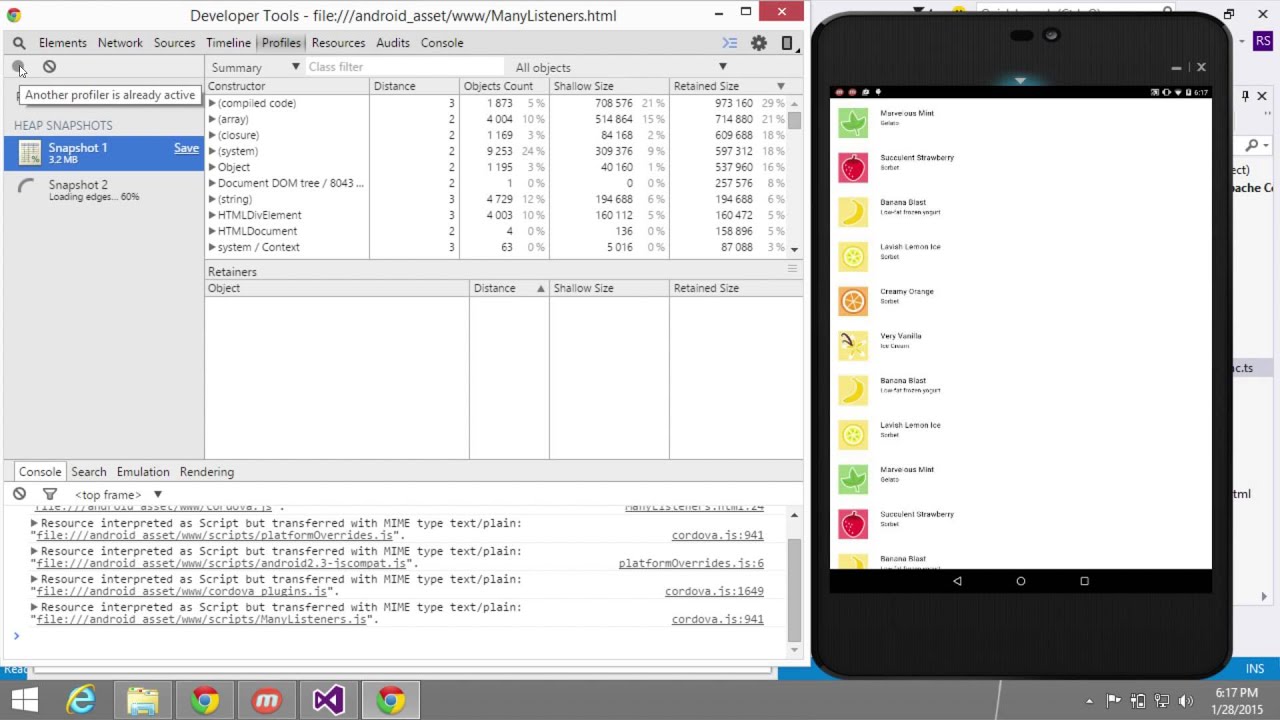Tap the Android recent apps button
Screen dimensions: 1280x720
pyautogui.click(x=1084, y=581)
